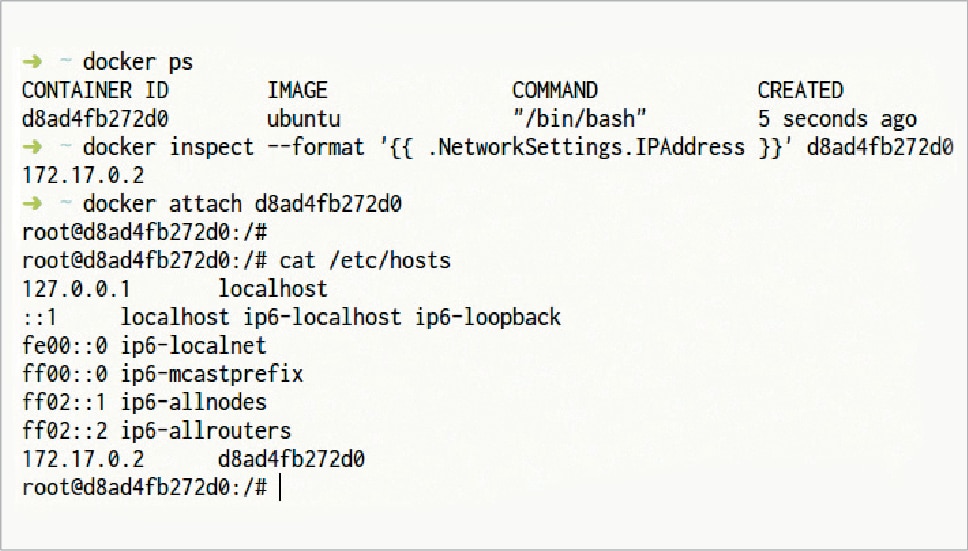968x551 pixels.
Task: Click the COMMAND column header
Action: coord(554,90)
